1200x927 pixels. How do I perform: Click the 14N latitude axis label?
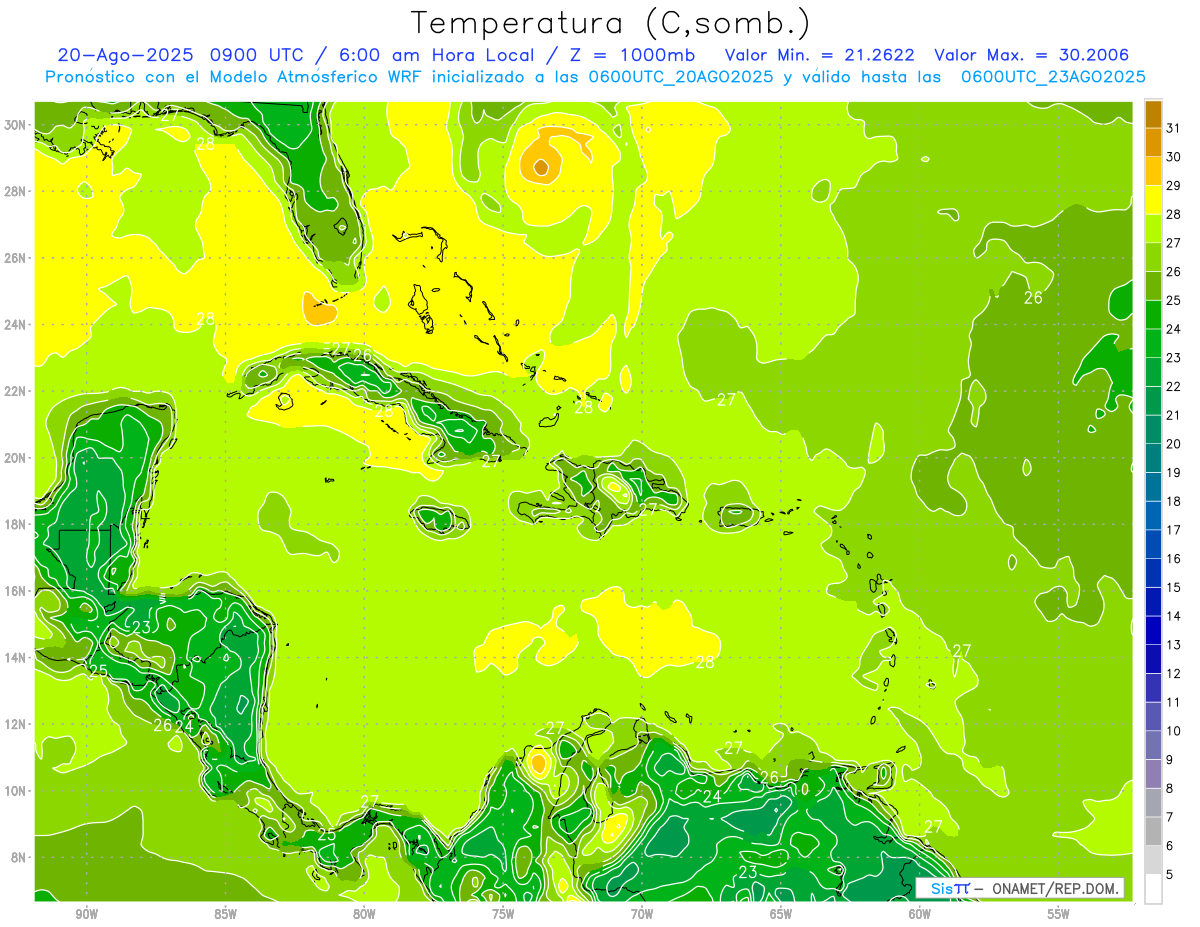click(15, 657)
